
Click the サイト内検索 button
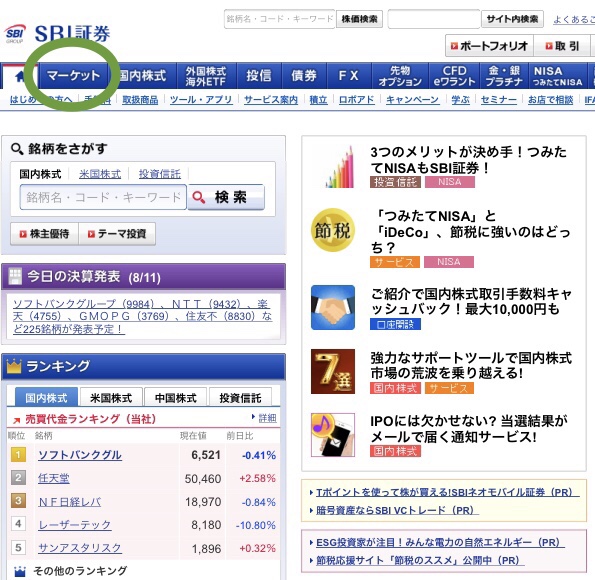click(512, 19)
